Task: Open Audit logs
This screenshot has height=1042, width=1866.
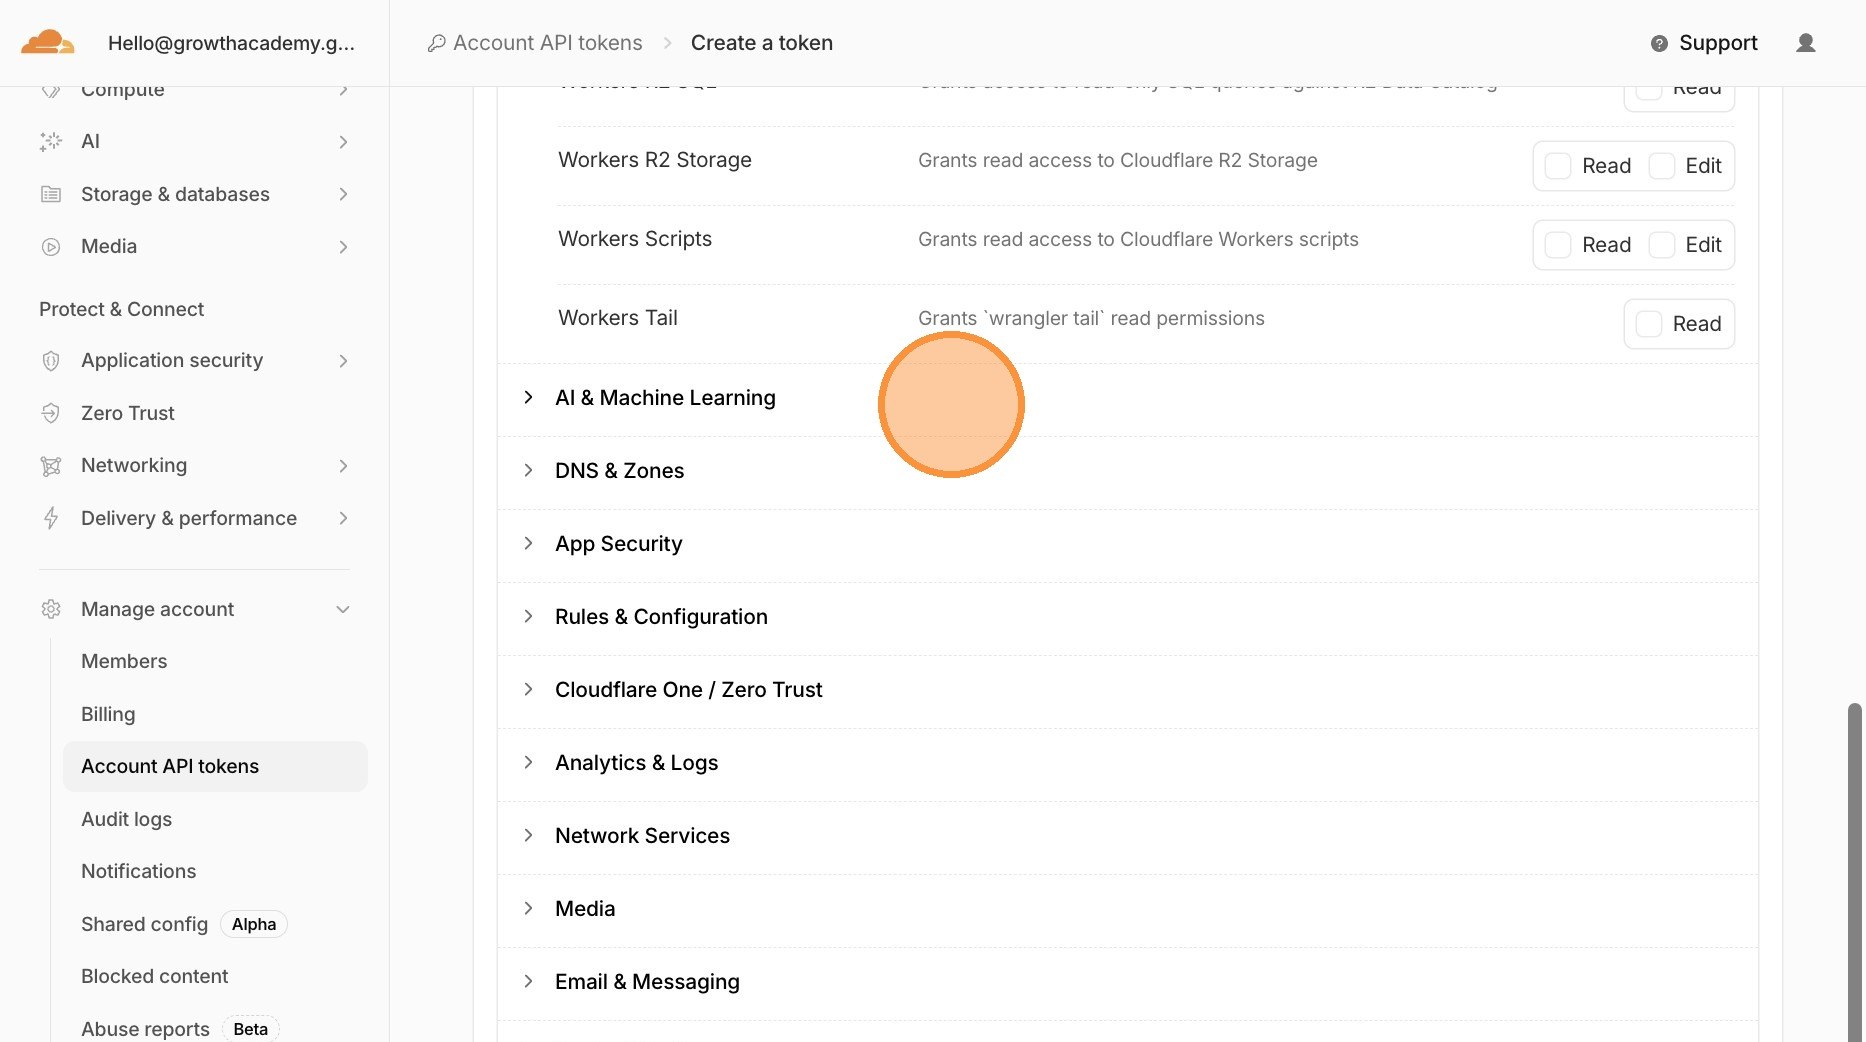Action: pyautogui.click(x=126, y=819)
